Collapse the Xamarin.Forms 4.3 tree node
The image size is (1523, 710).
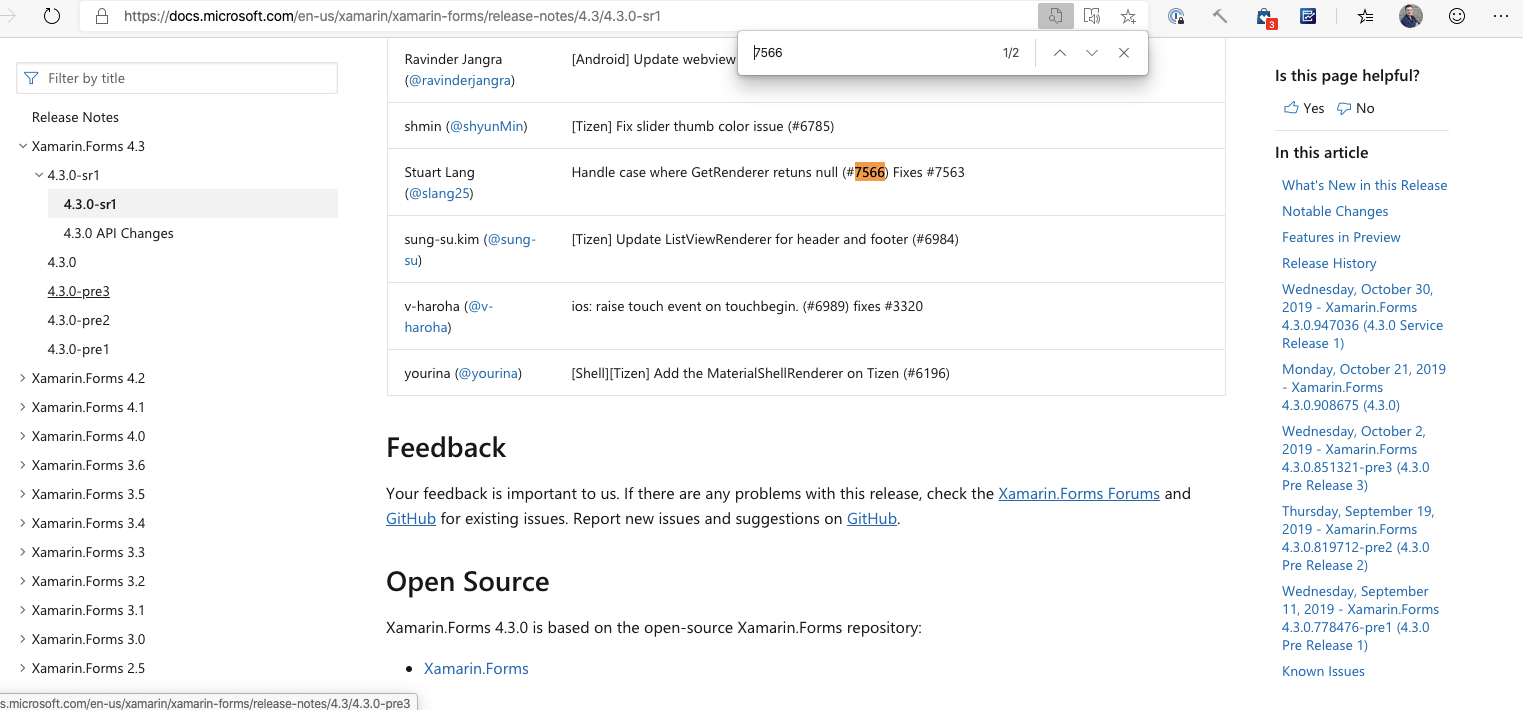(23, 146)
